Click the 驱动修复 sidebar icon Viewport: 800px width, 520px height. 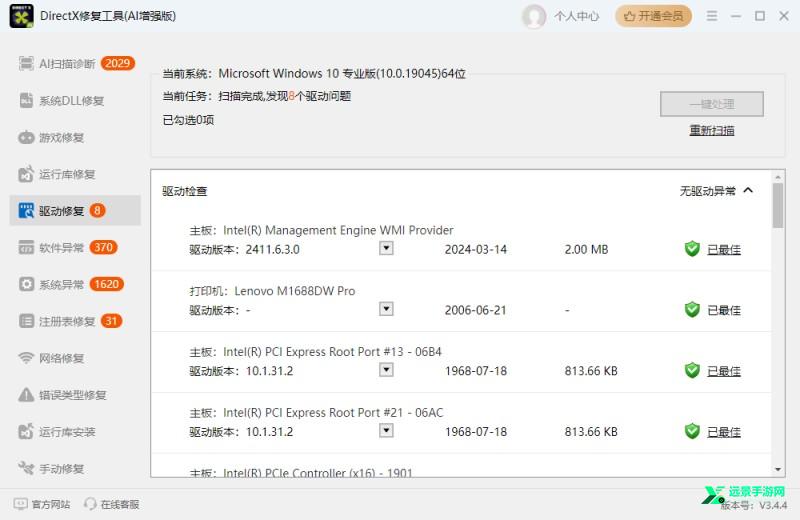coord(26,211)
